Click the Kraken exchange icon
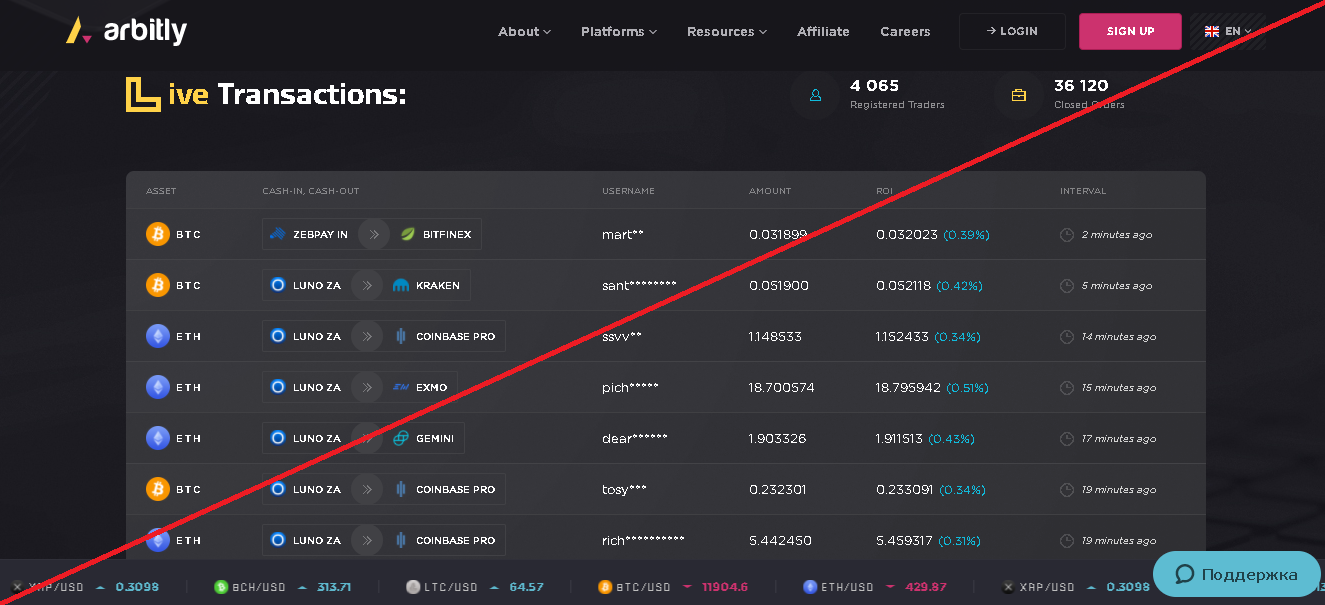The image size is (1325, 605). 401,285
